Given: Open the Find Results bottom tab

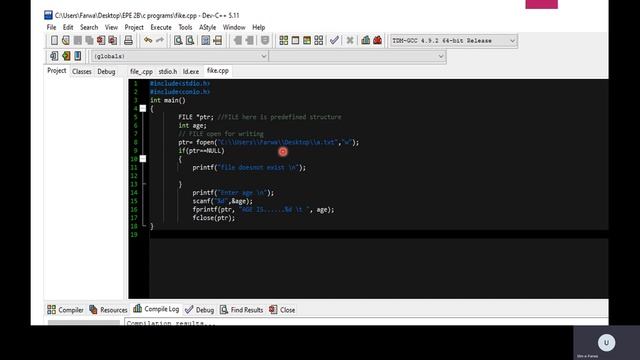Looking at the screenshot, I should point(241,310).
